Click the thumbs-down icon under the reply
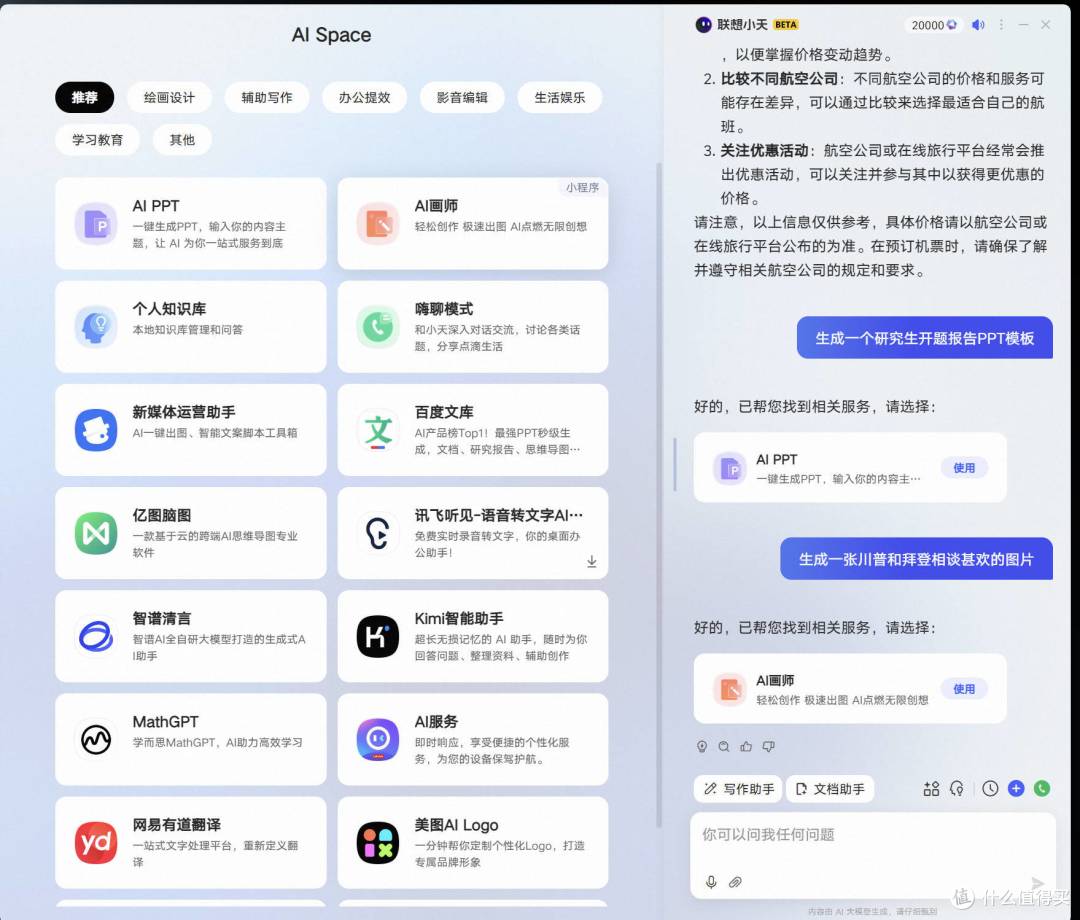The height and width of the screenshot is (920, 1080). (x=769, y=746)
